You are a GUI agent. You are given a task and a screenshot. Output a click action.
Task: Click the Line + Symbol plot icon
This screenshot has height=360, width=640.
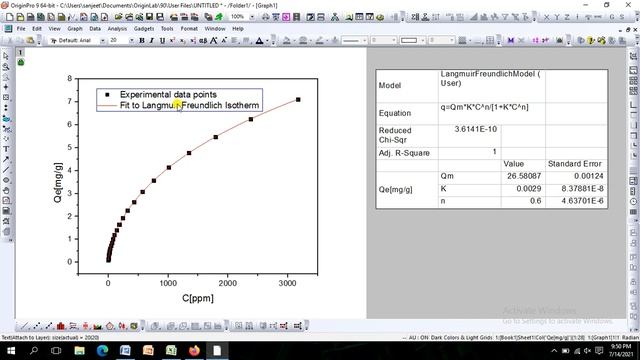[49, 326]
